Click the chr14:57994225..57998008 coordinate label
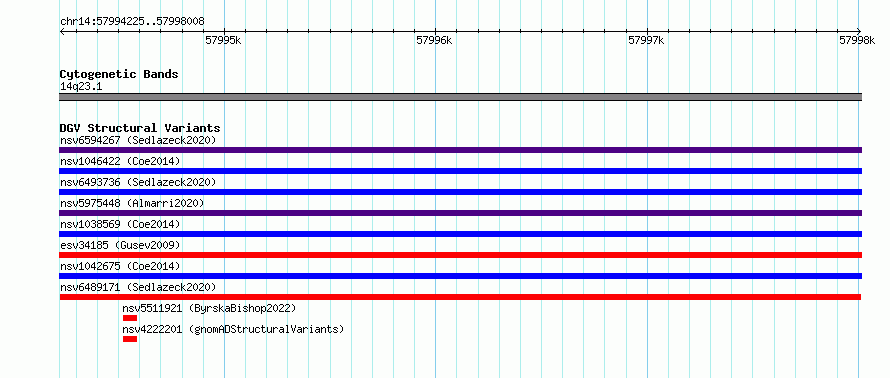890x378 pixels. coord(132,22)
